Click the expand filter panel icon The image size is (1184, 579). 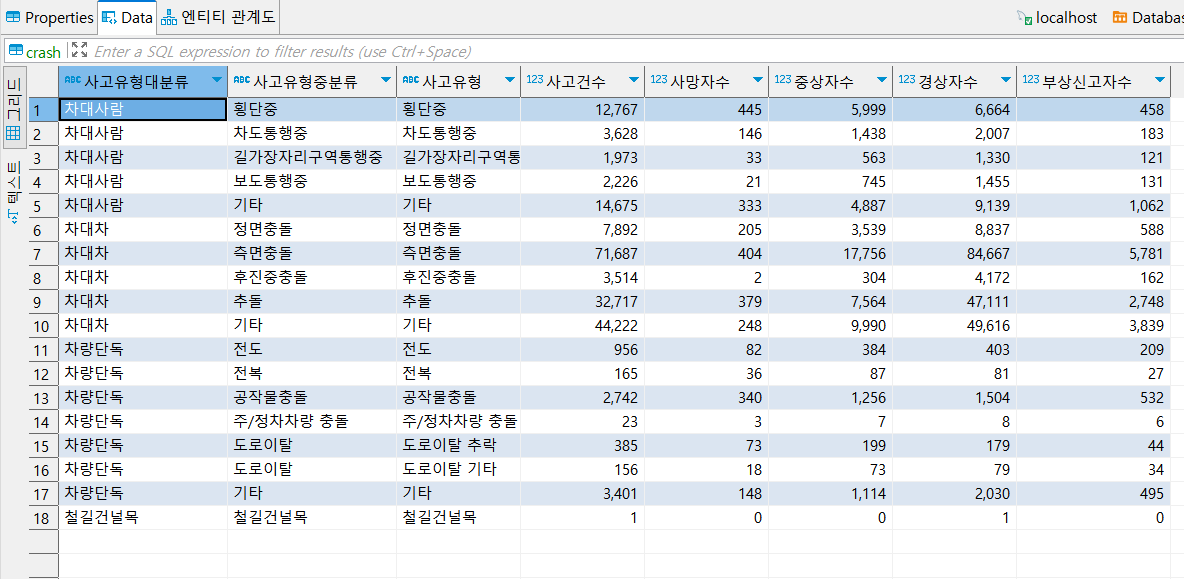(x=79, y=51)
